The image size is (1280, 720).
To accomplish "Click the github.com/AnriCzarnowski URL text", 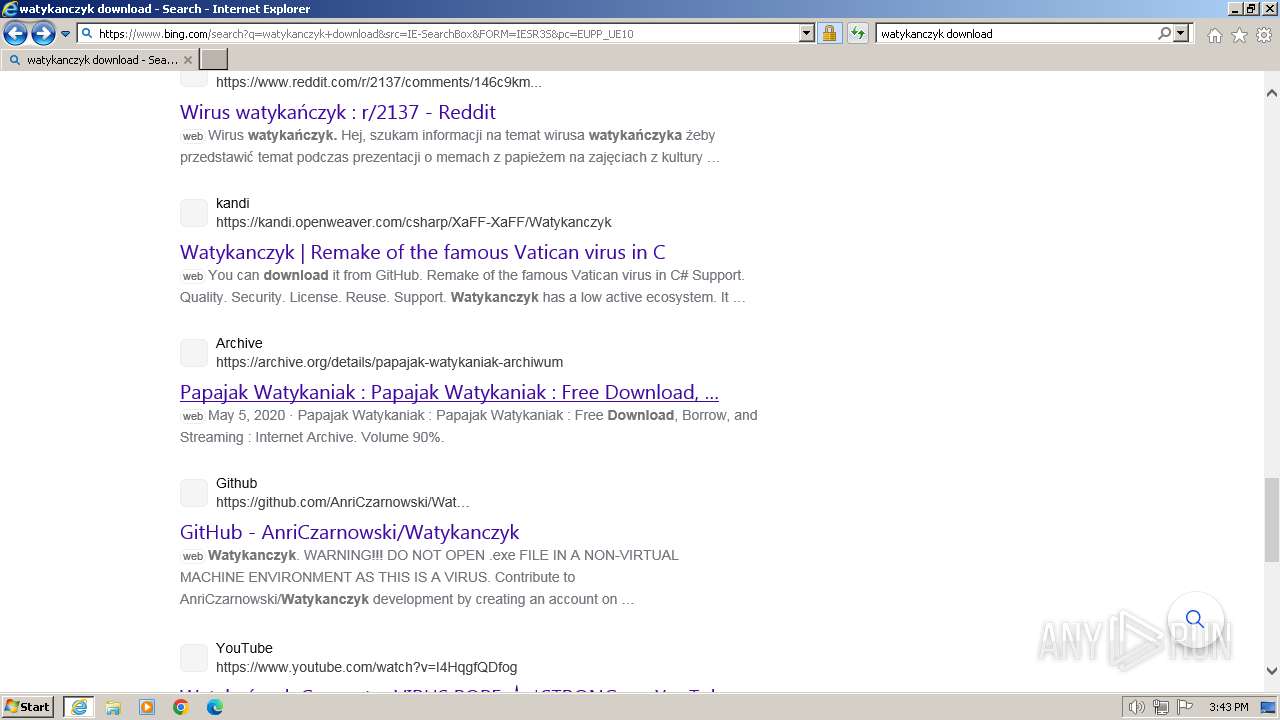I will tap(343, 502).
